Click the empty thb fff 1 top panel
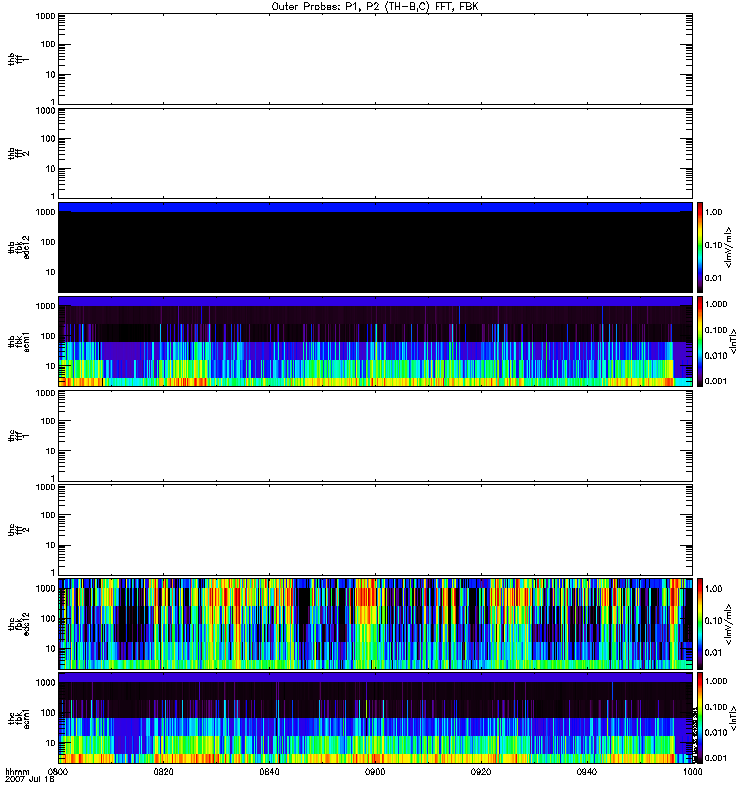Image resolution: width=750 pixels, height=800 pixels. [x=375, y=58]
